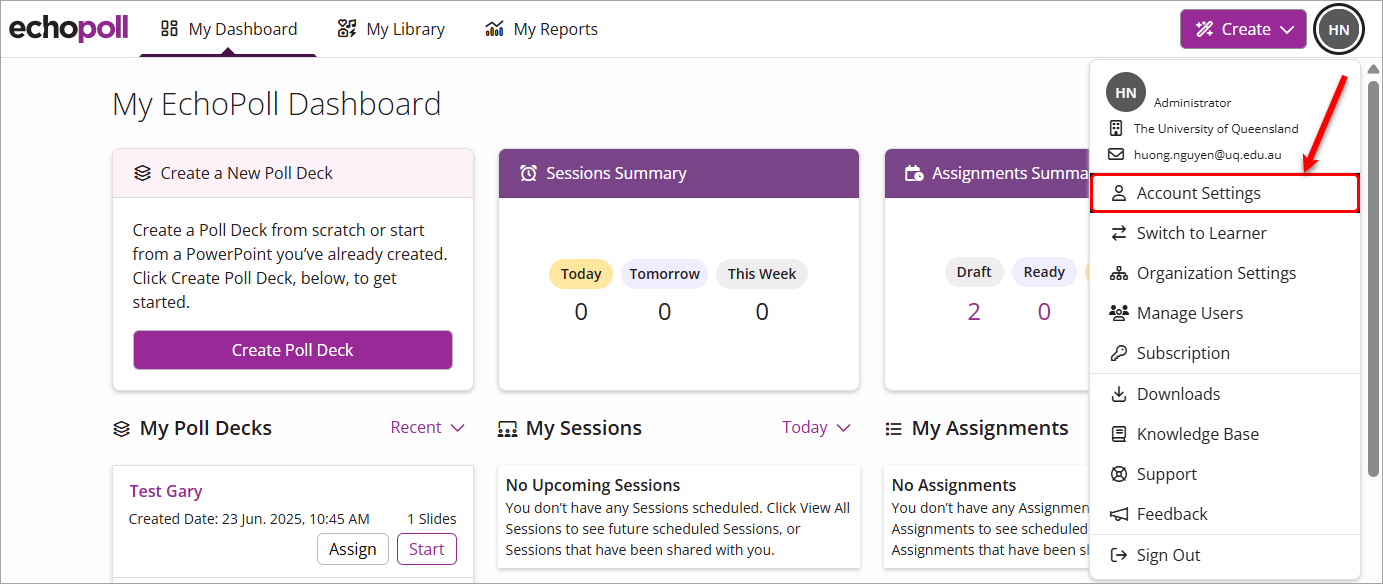Screen dimensions: 1383x584
Task: Click the Downloads arrow icon
Action: pos(1119,394)
